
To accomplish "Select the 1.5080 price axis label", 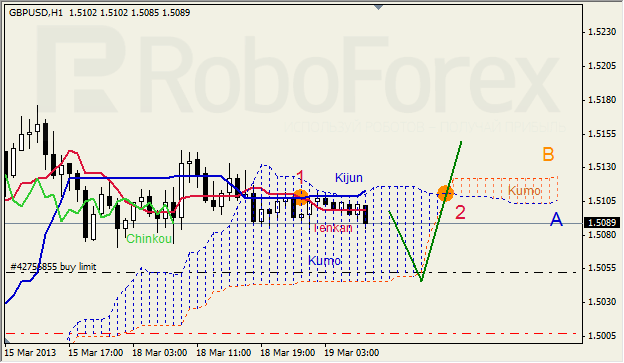I will [602, 234].
